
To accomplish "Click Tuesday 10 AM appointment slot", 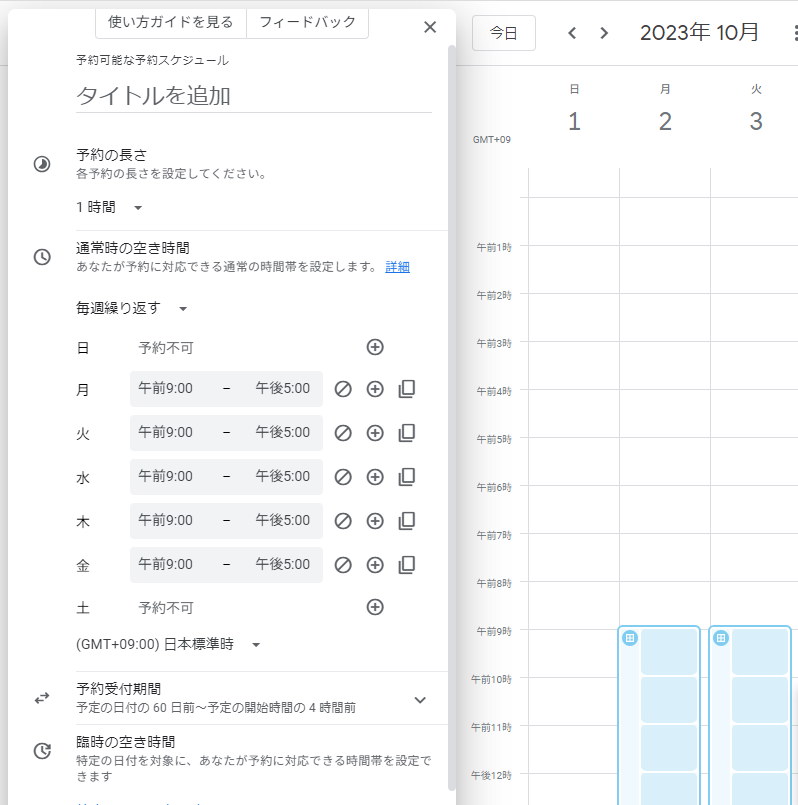I will [x=759, y=700].
